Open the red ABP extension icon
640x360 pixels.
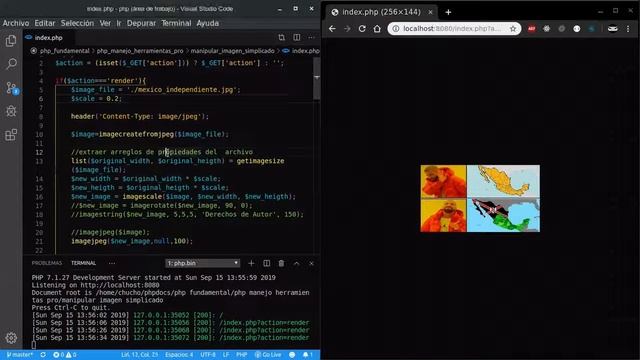click(531, 29)
